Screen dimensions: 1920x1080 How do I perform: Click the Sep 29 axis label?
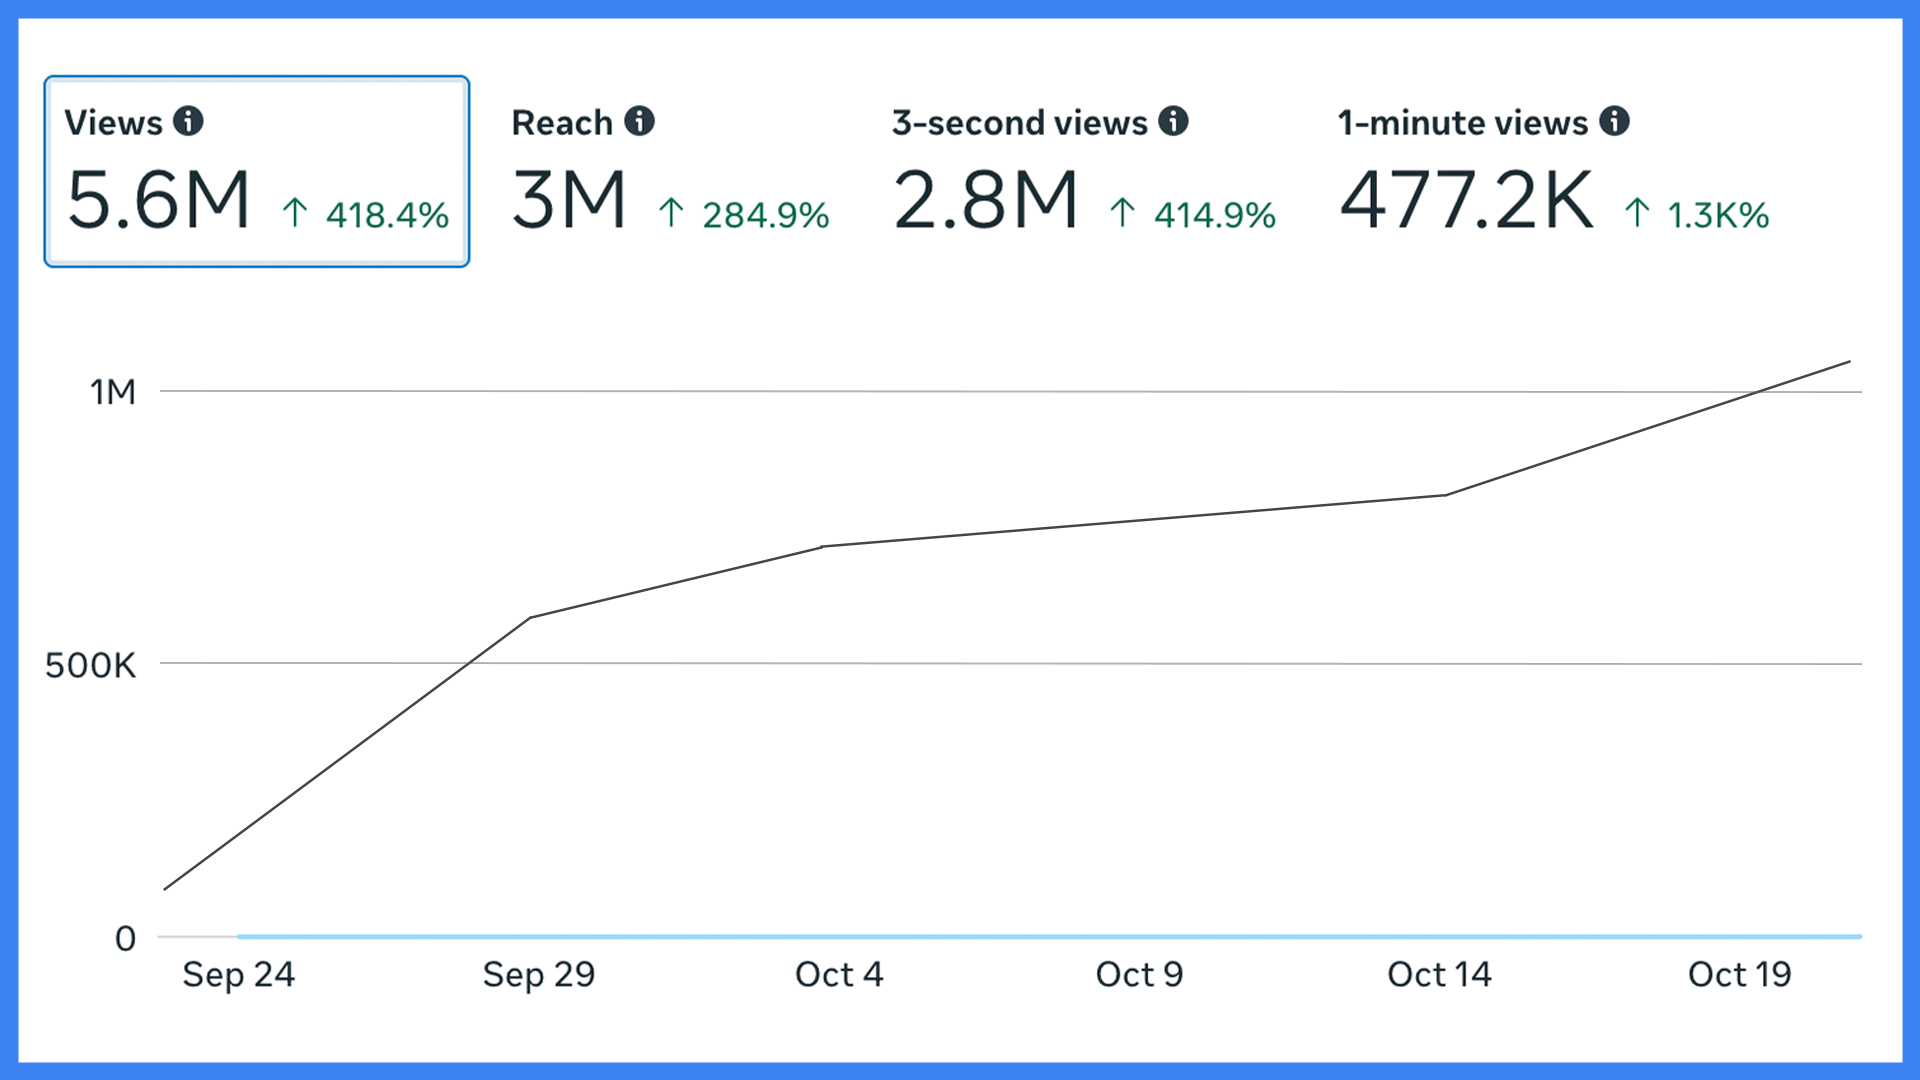538,974
